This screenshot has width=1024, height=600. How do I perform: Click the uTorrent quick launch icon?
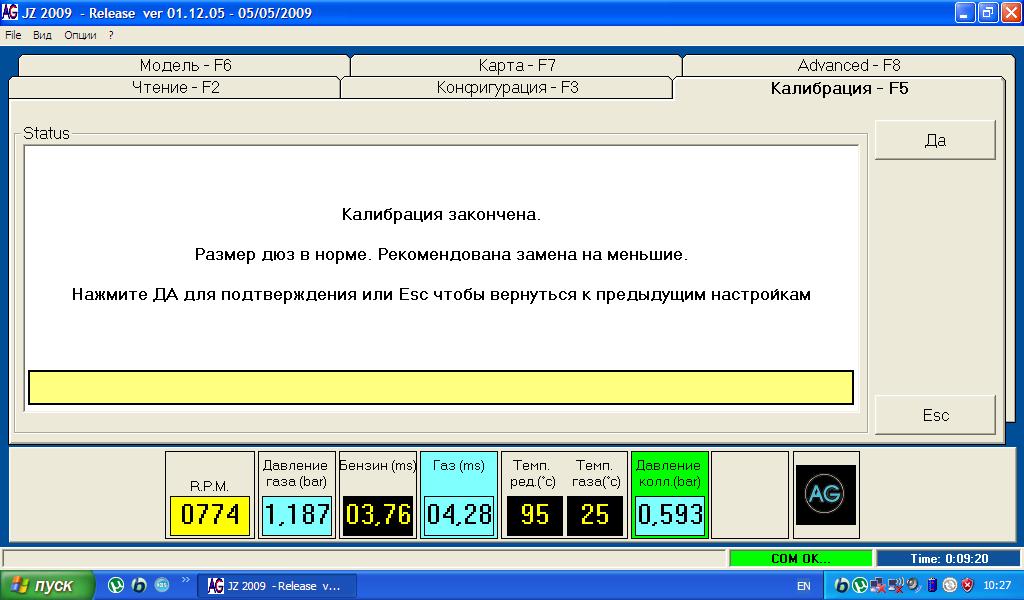click(x=116, y=585)
